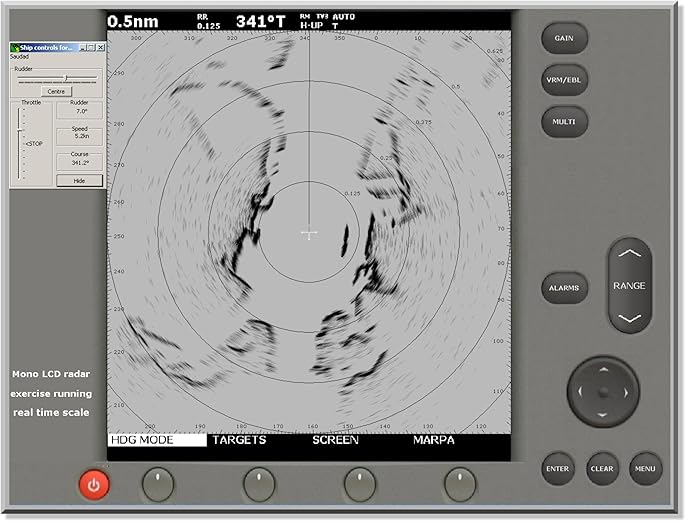Decrease range with the RANGE down chevron

pyautogui.click(x=630, y=318)
